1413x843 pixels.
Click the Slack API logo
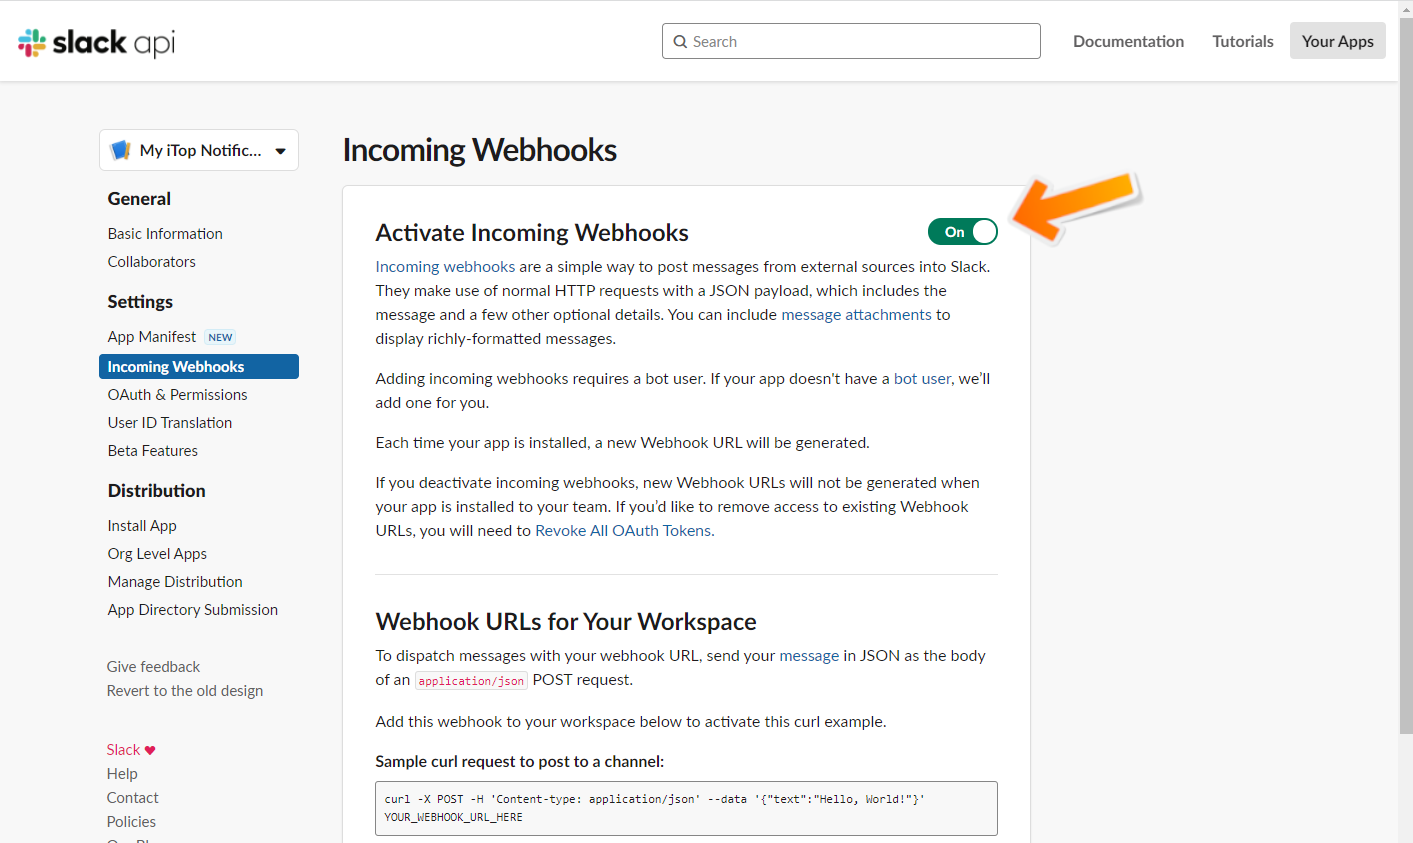[x=96, y=43]
